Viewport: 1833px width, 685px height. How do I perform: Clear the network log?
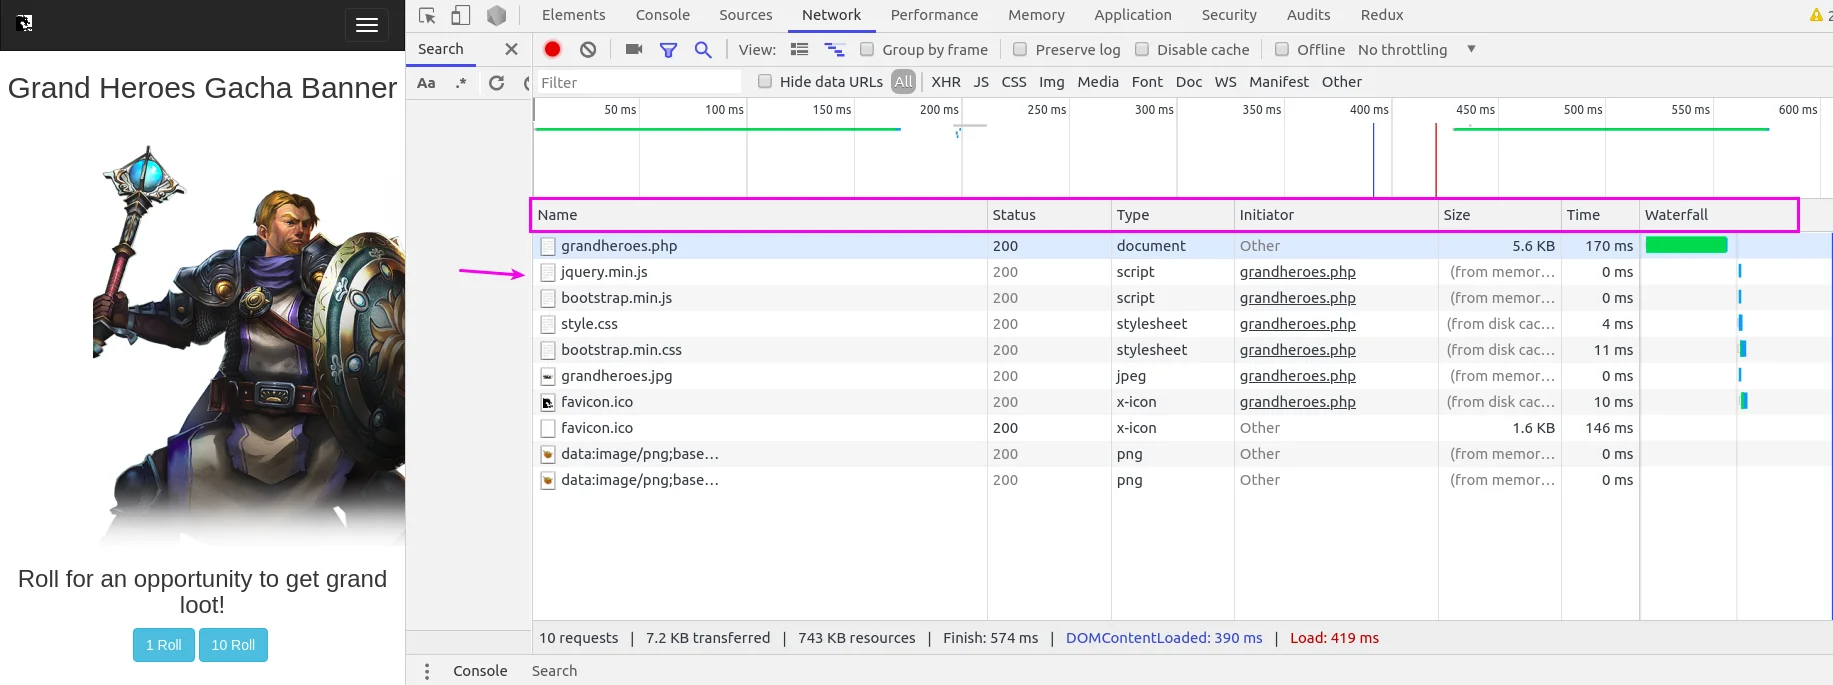click(x=588, y=49)
